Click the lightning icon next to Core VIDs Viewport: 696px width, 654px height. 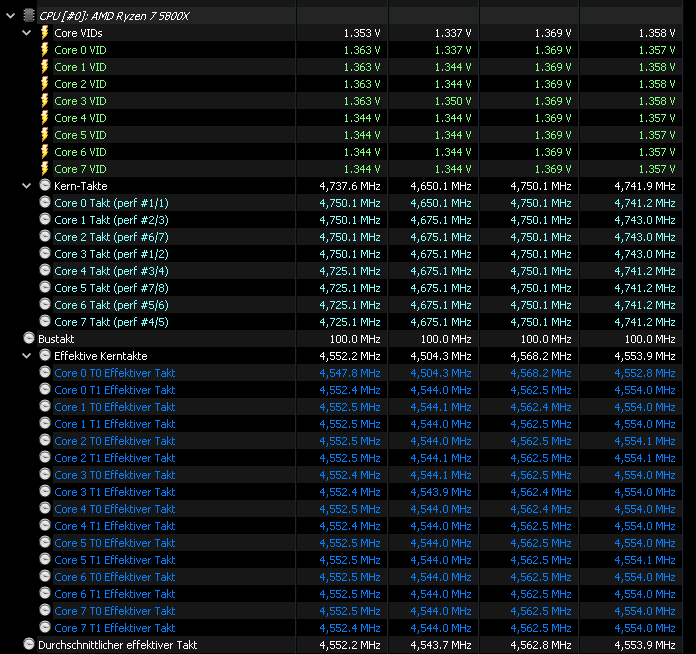click(44, 32)
